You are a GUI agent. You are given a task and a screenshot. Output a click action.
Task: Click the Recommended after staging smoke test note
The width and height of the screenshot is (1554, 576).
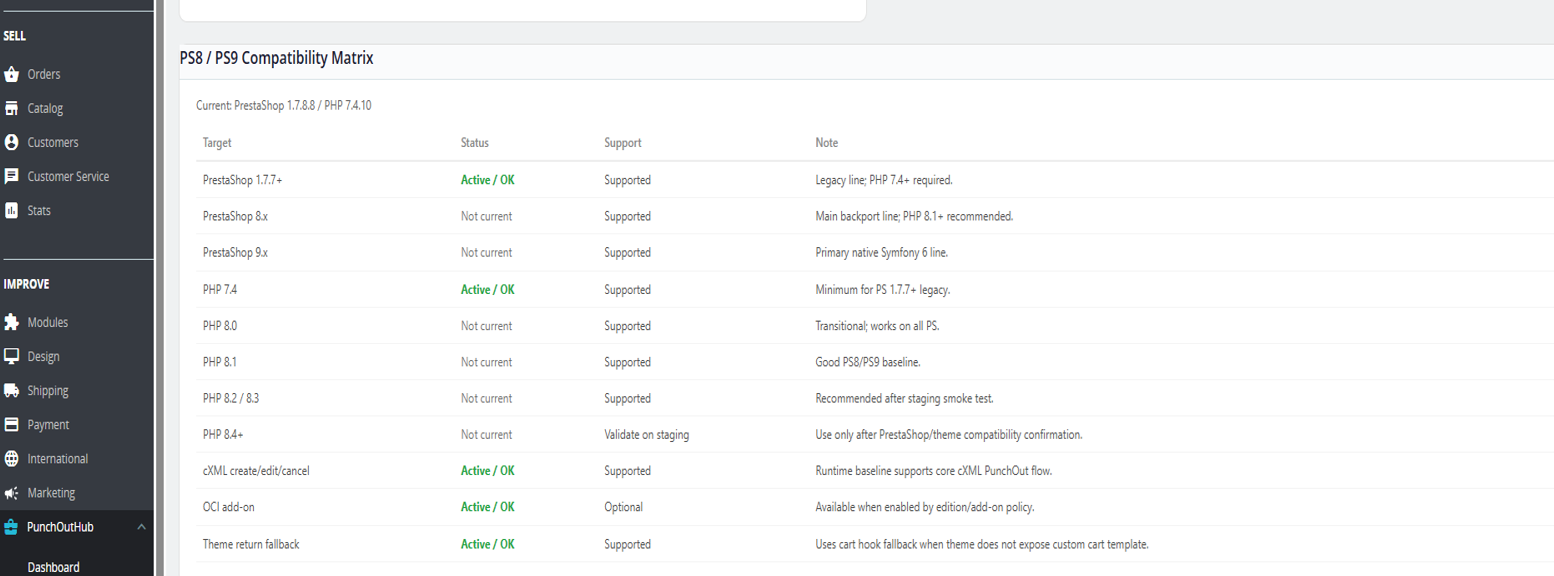click(x=905, y=398)
